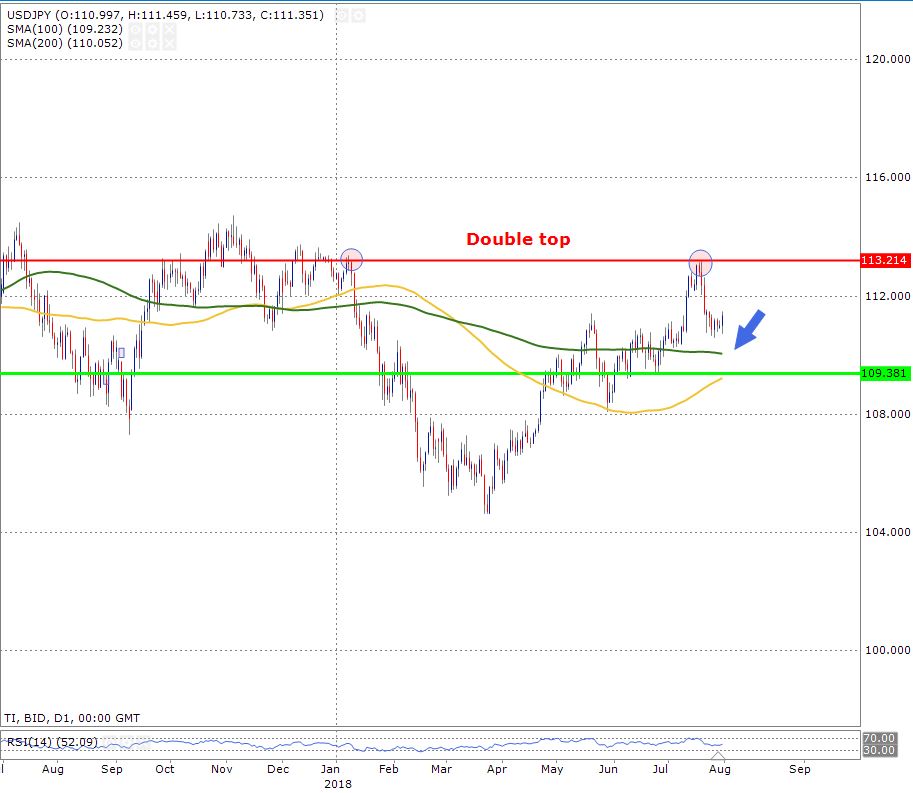Click the SMA(100) (109.232) legend label
913x793 pixels.
pyautogui.click(x=65, y=29)
